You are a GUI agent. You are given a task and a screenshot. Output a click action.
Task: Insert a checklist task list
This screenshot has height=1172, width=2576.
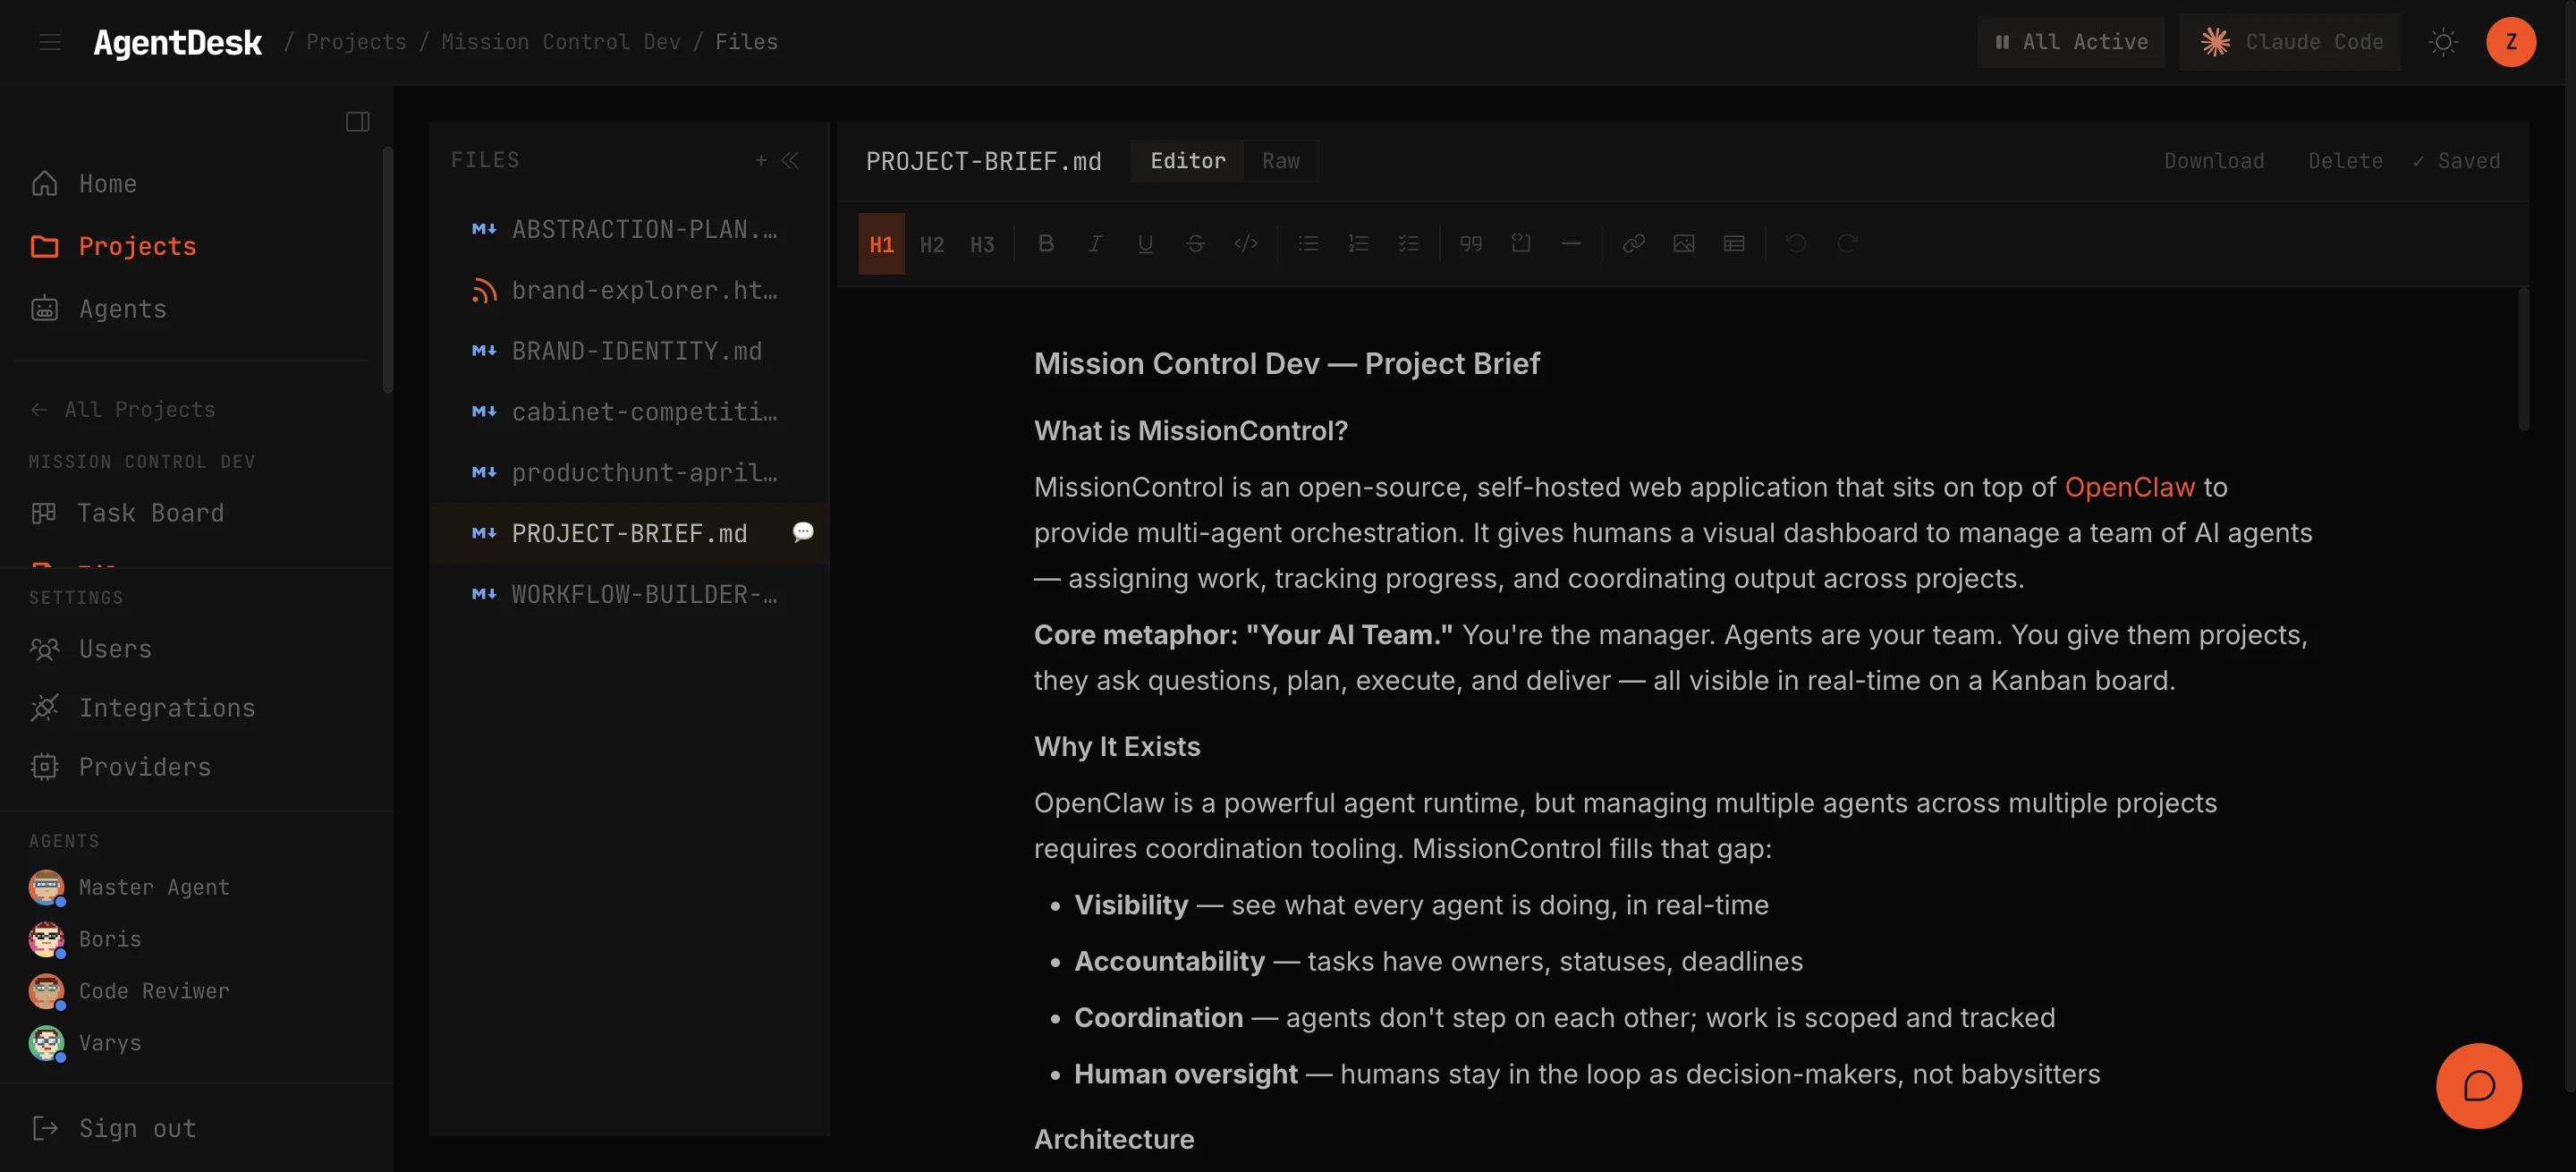[1408, 244]
